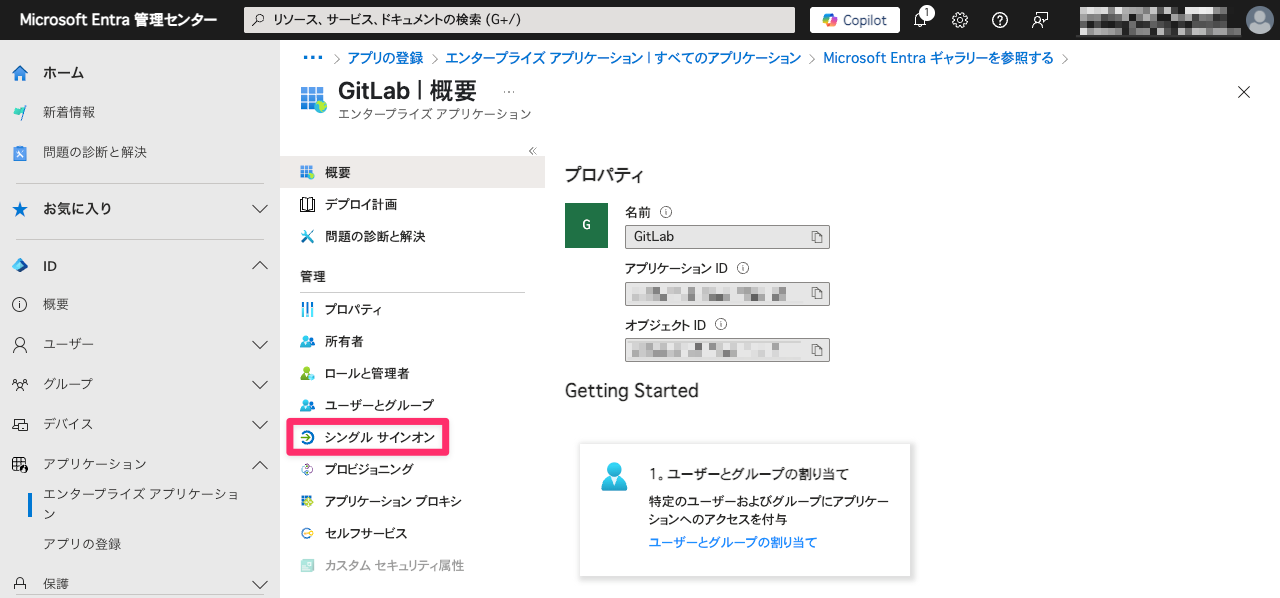Open the user account avatar
Image resolution: width=1280 pixels, height=598 pixels.
coord(1258,20)
